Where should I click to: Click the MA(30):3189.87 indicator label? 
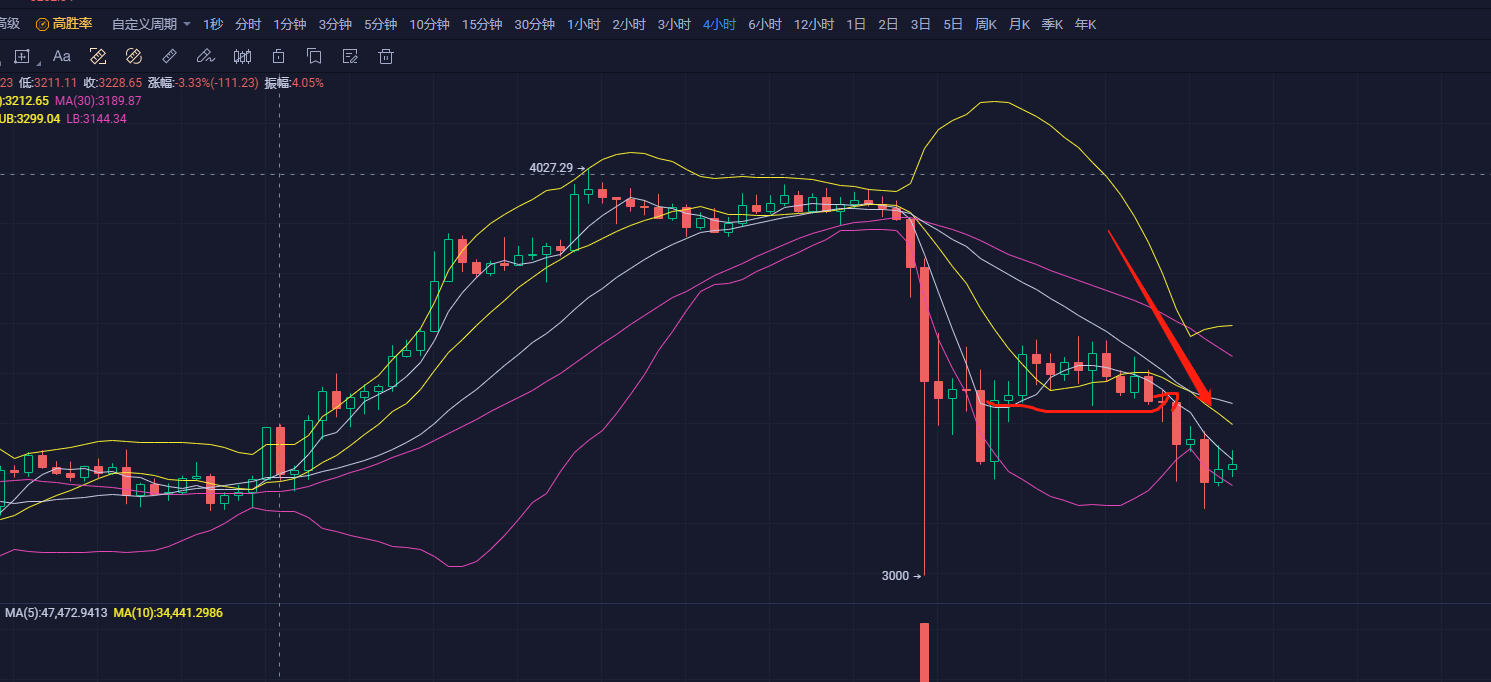pos(98,101)
